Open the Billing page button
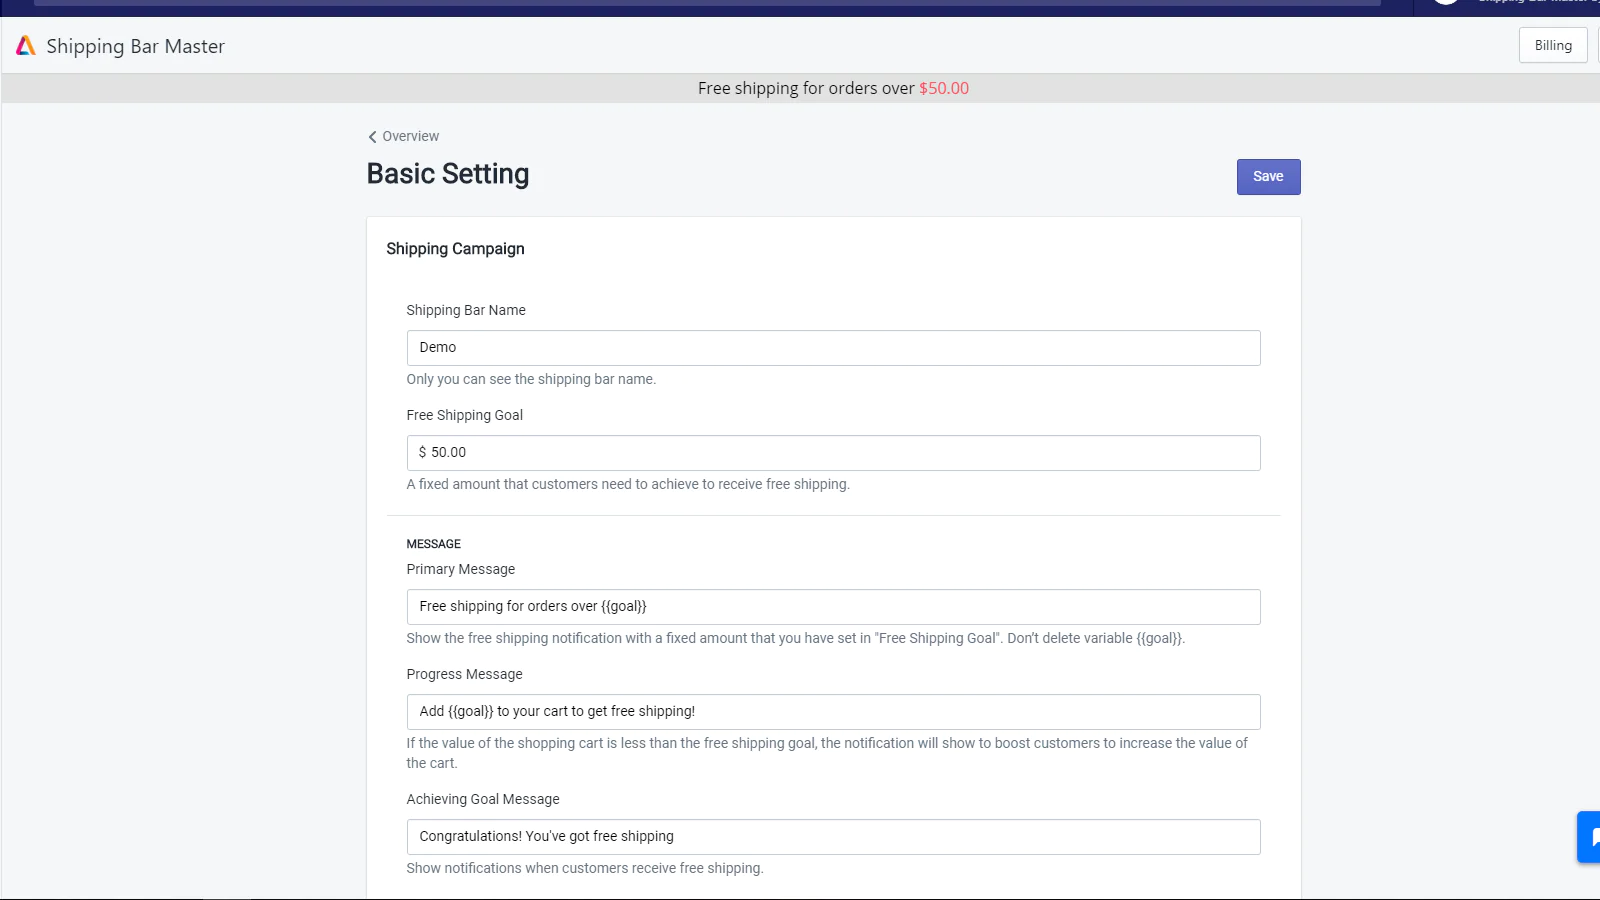 point(1553,45)
